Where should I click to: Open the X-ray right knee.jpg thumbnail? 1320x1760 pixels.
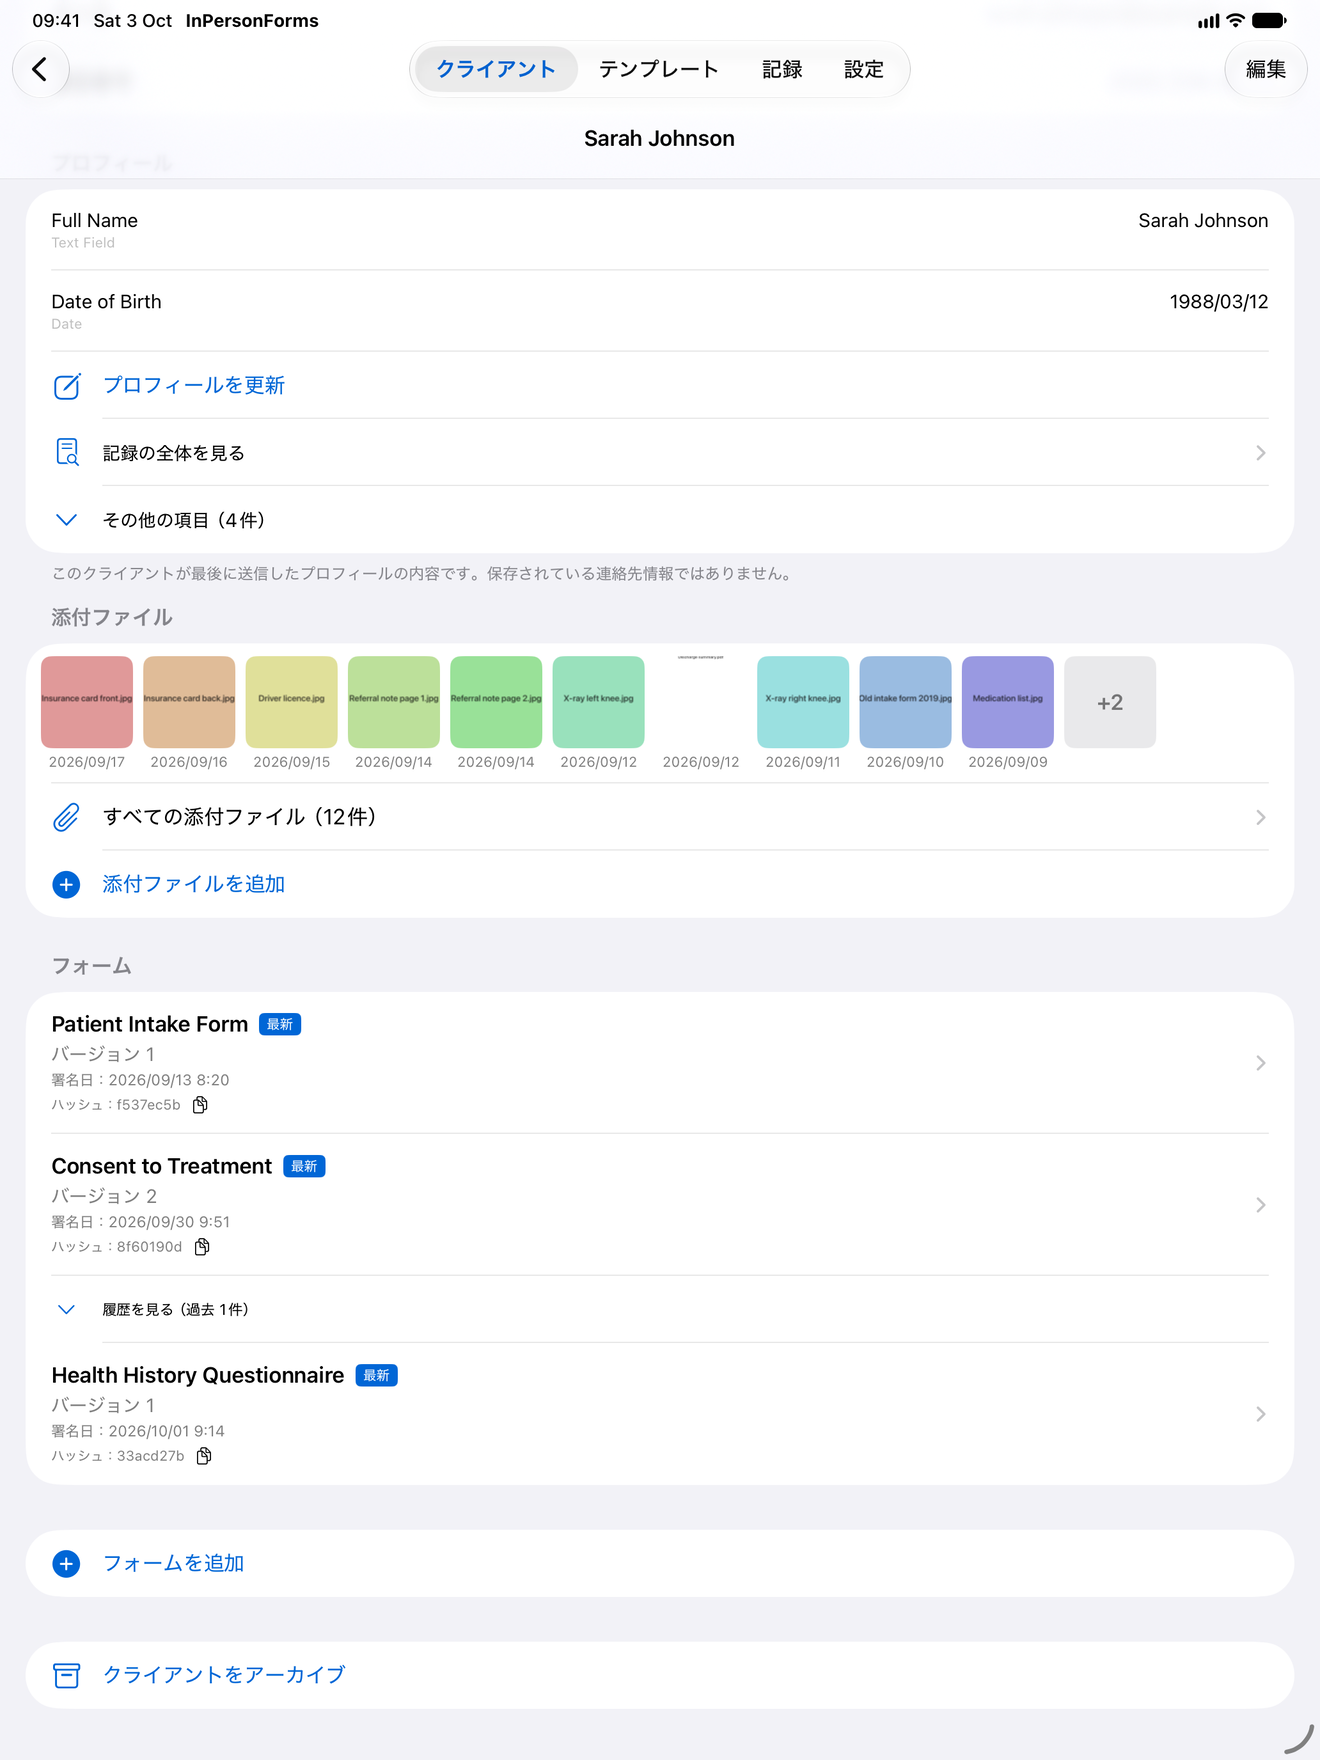pos(803,702)
